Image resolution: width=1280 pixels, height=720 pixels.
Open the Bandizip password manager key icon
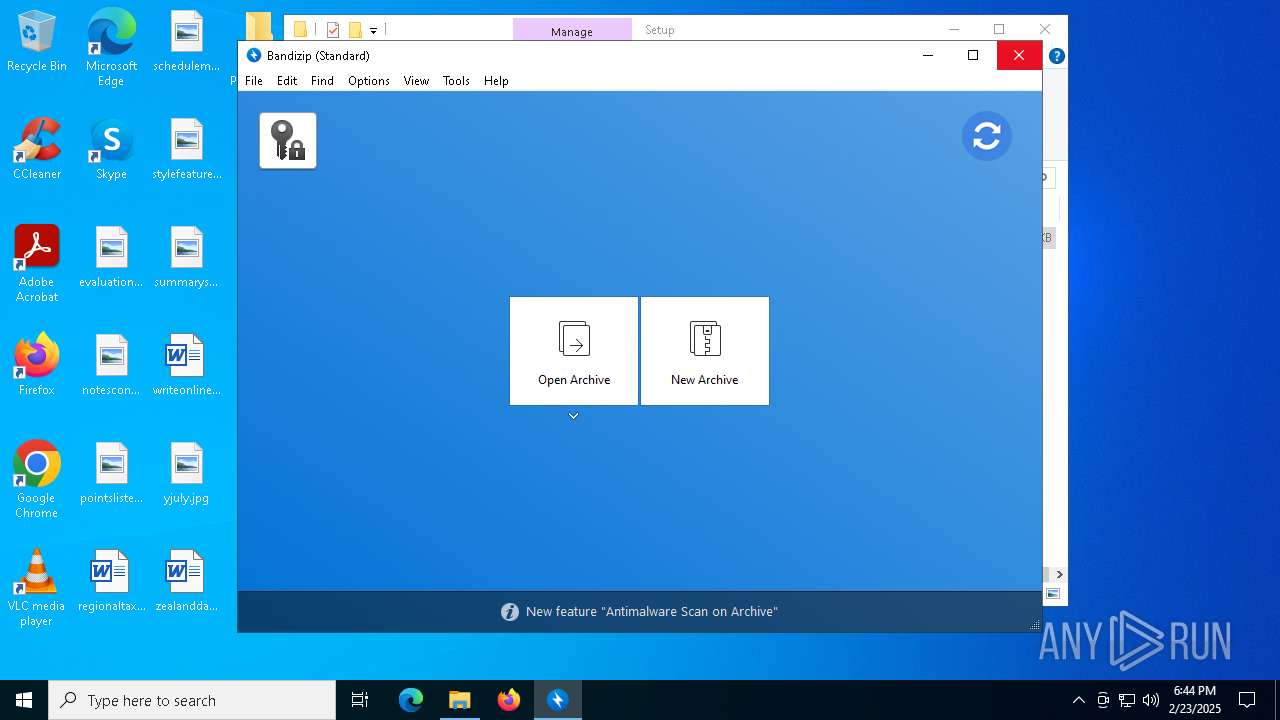(288, 140)
